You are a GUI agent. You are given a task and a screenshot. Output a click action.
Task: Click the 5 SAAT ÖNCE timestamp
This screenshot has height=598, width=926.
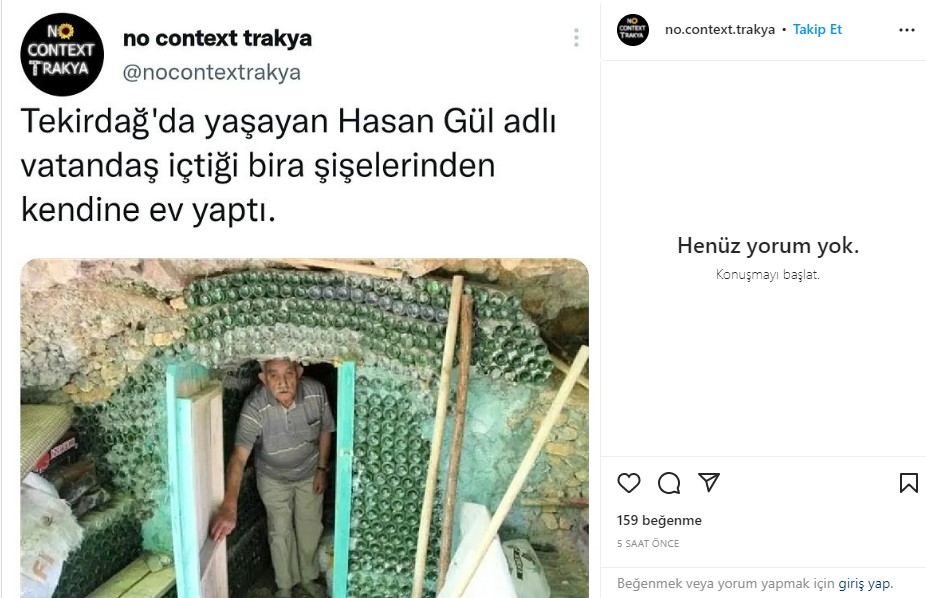(648, 543)
